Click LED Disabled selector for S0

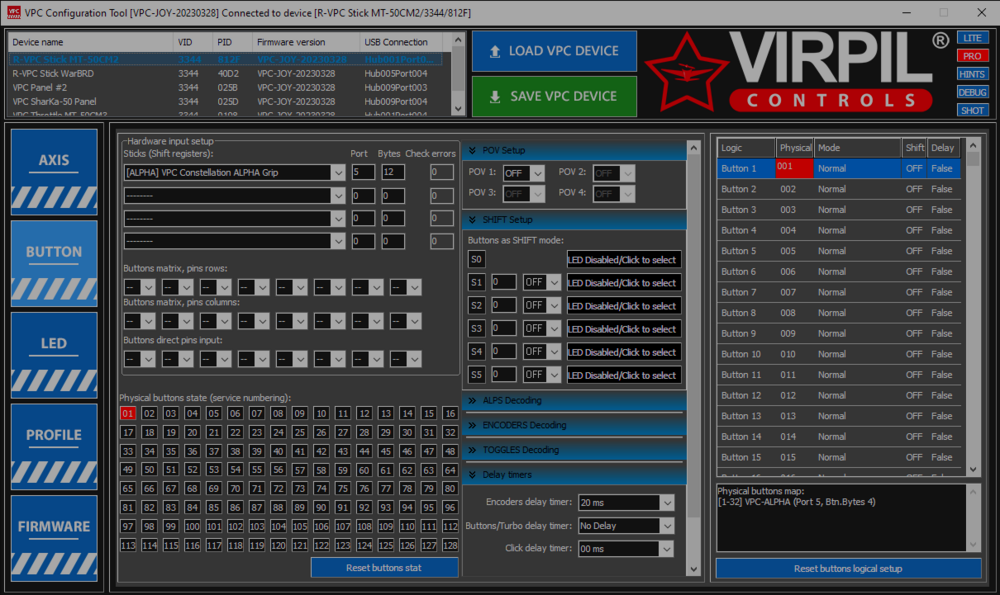click(x=624, y=259)
